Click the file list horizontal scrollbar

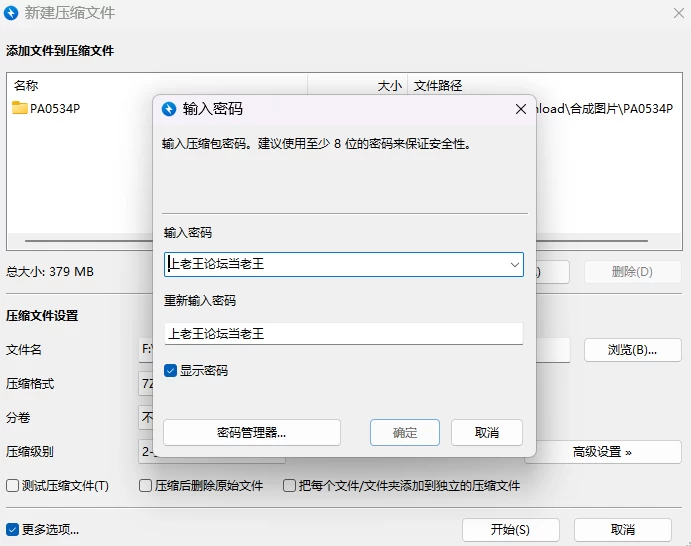pos(336,241)
